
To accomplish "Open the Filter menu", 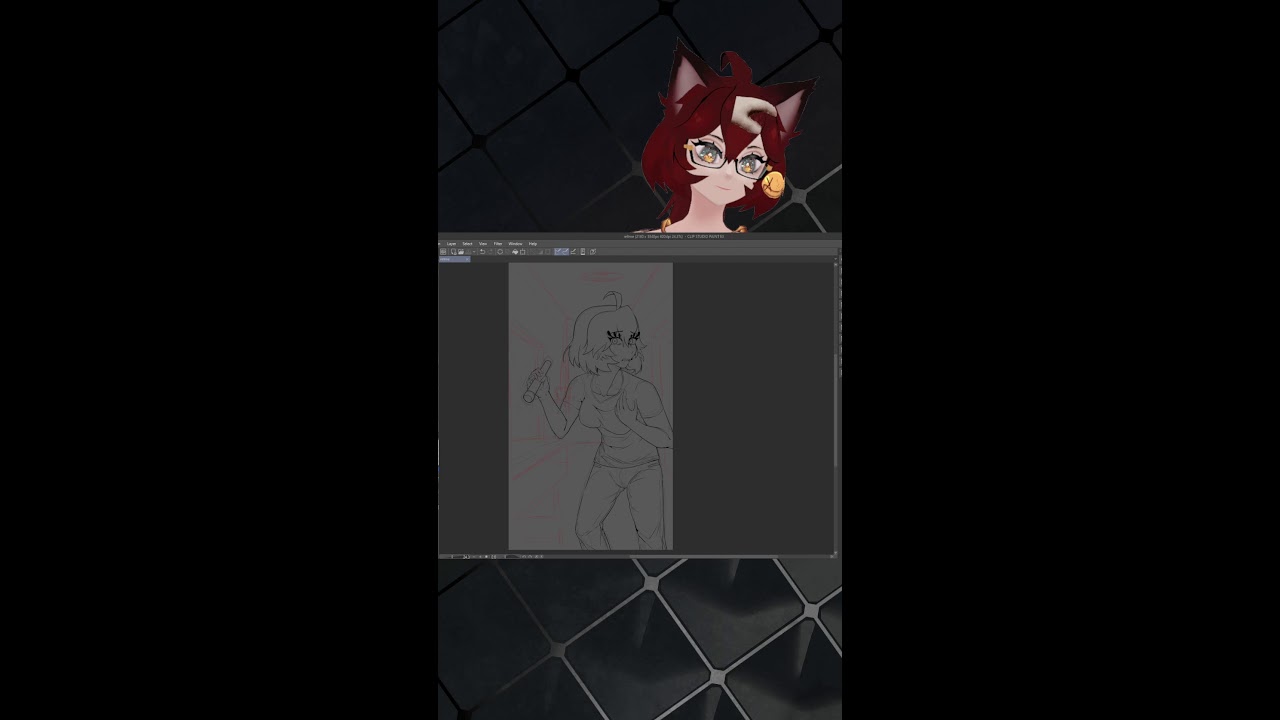I will [x=498, y=244].
